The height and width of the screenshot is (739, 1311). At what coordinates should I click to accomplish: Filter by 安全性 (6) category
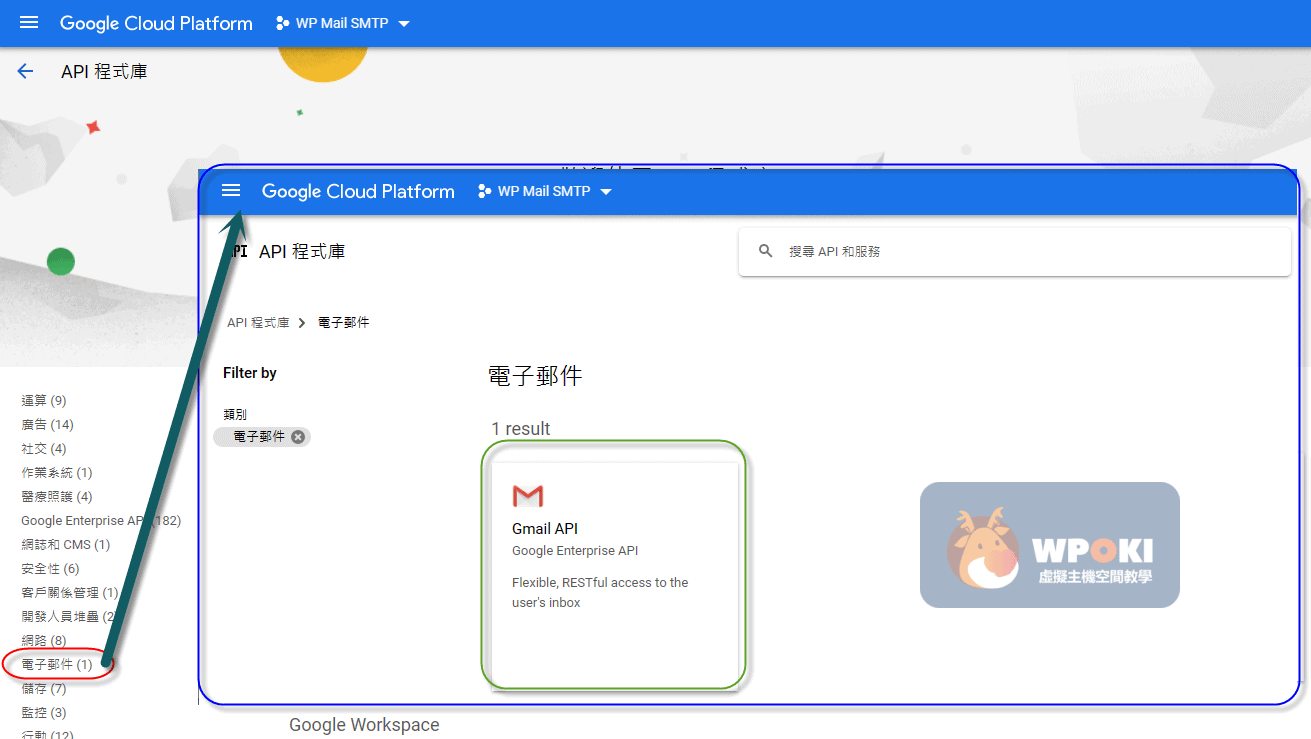[x=49, y=568]
